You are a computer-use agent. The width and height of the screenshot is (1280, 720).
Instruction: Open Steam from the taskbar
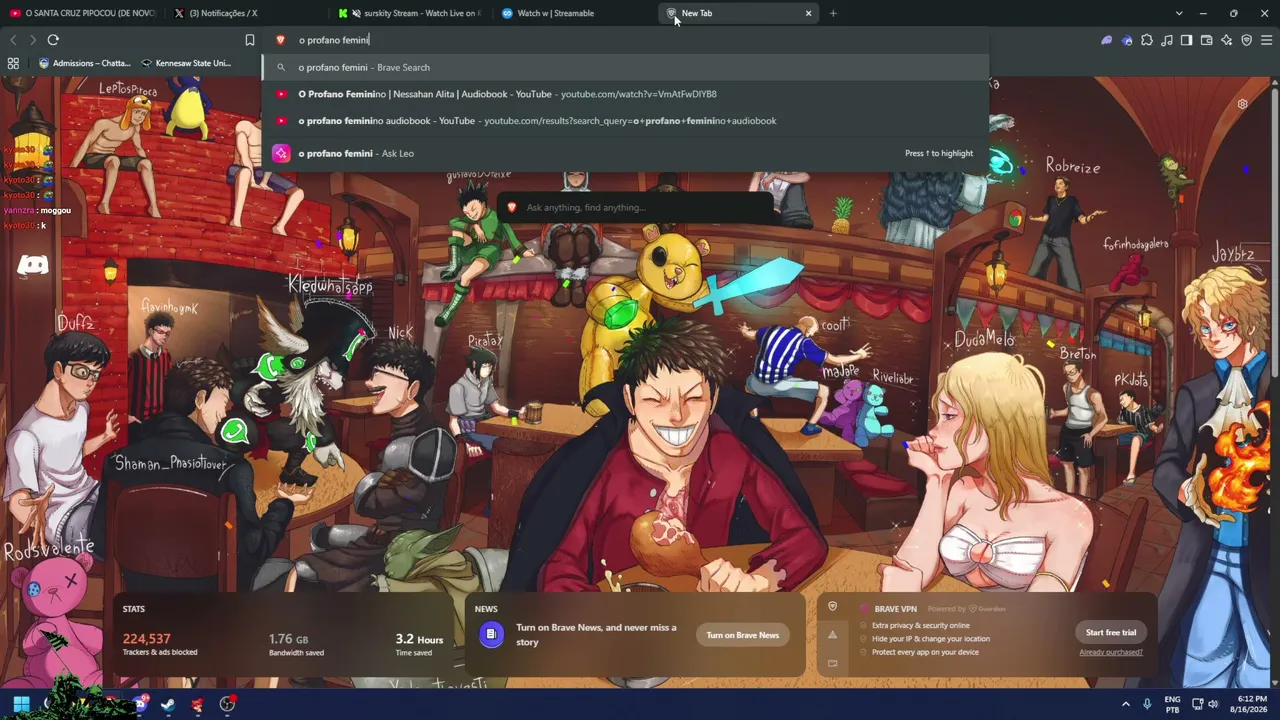[168, 704]
